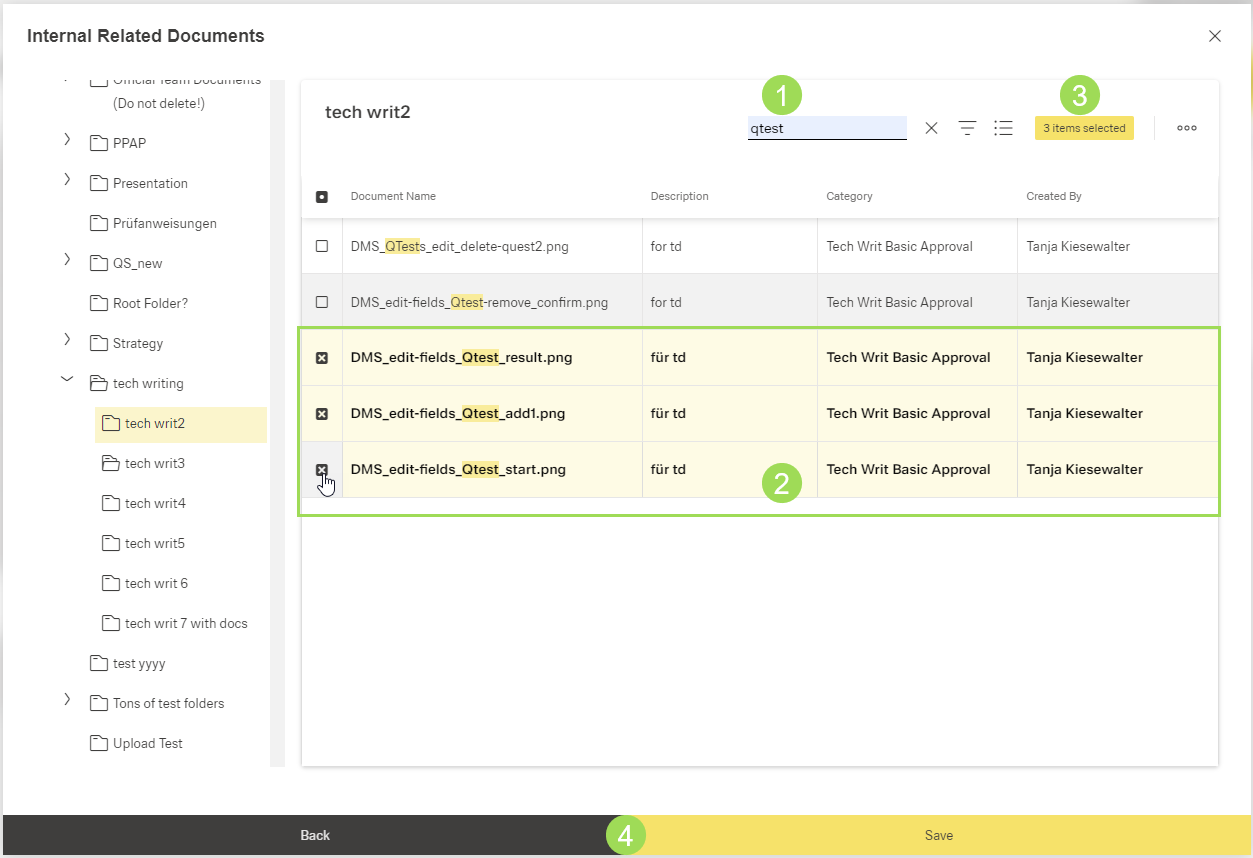Switch to list view icon

[1003, 128]
